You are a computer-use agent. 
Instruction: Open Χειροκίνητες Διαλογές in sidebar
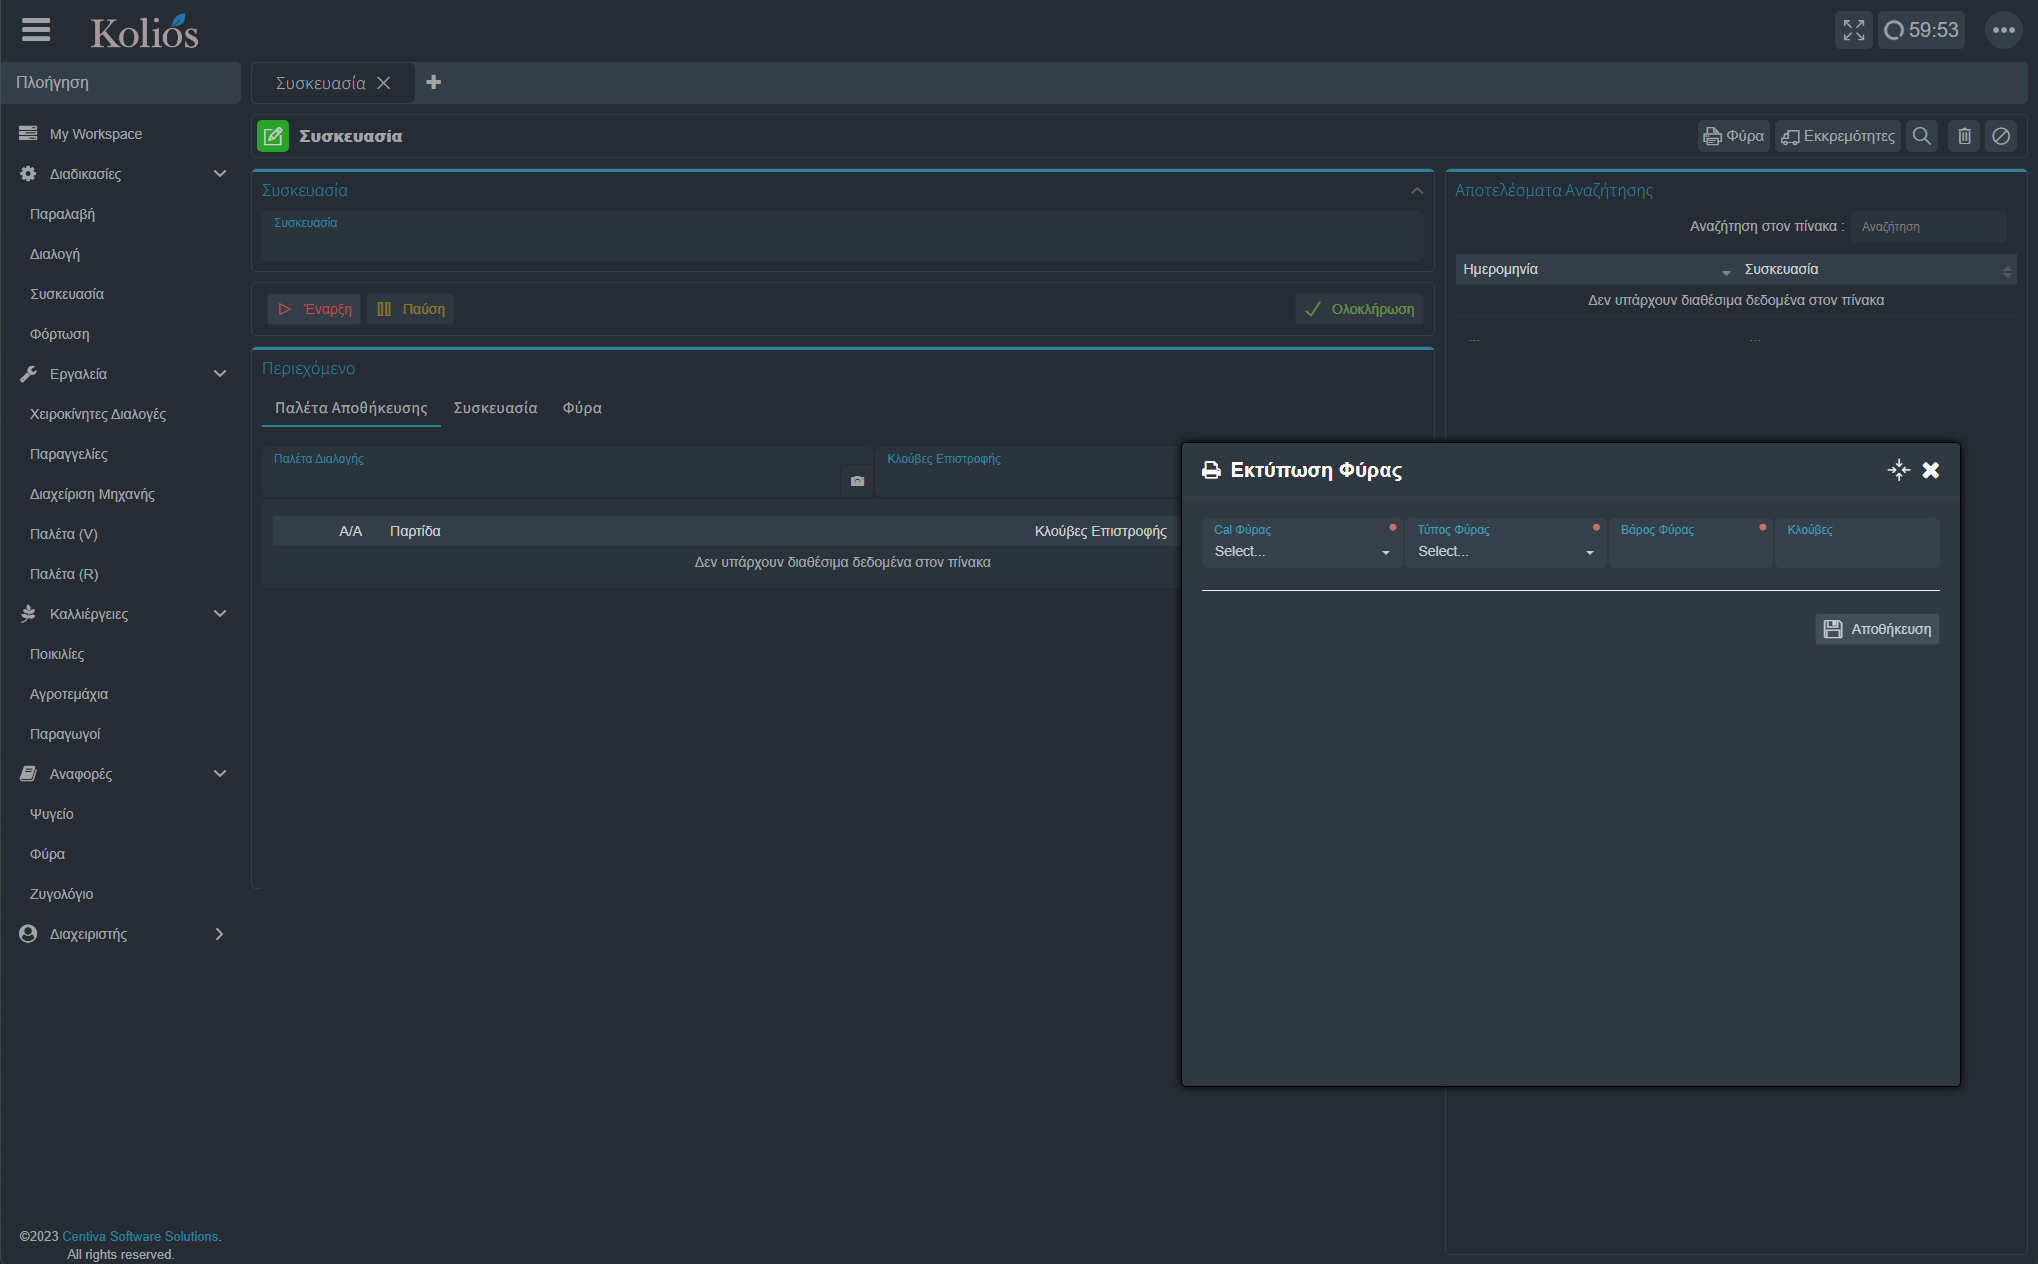(98, 414)
